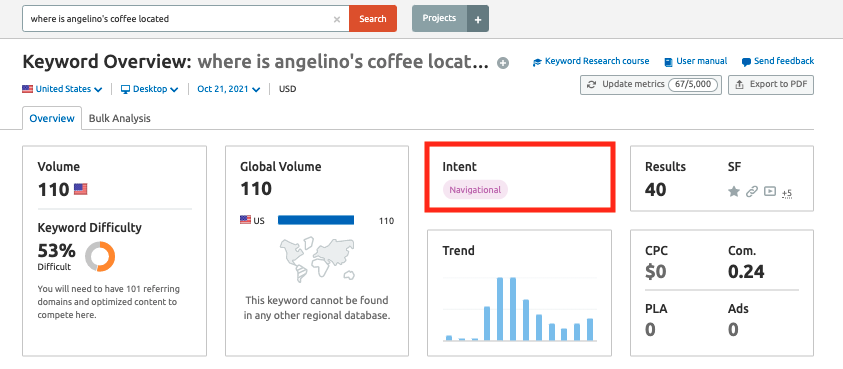843x369 pixels.
Task: Open the Oct 21, 2021 date dropdown
Action: [228, 89]
